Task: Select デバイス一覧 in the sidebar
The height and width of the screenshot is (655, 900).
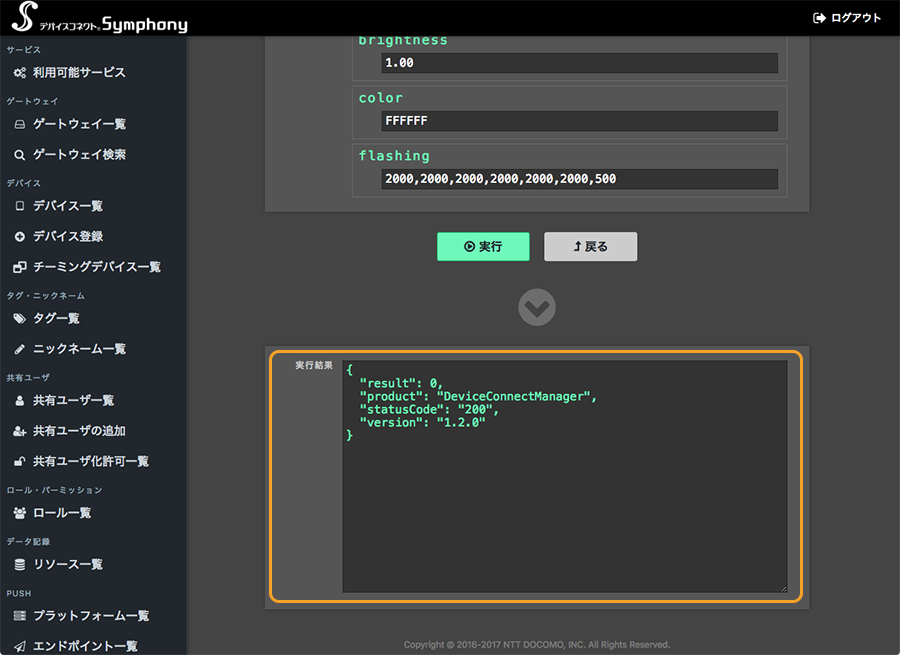Action: pos(68,206)
